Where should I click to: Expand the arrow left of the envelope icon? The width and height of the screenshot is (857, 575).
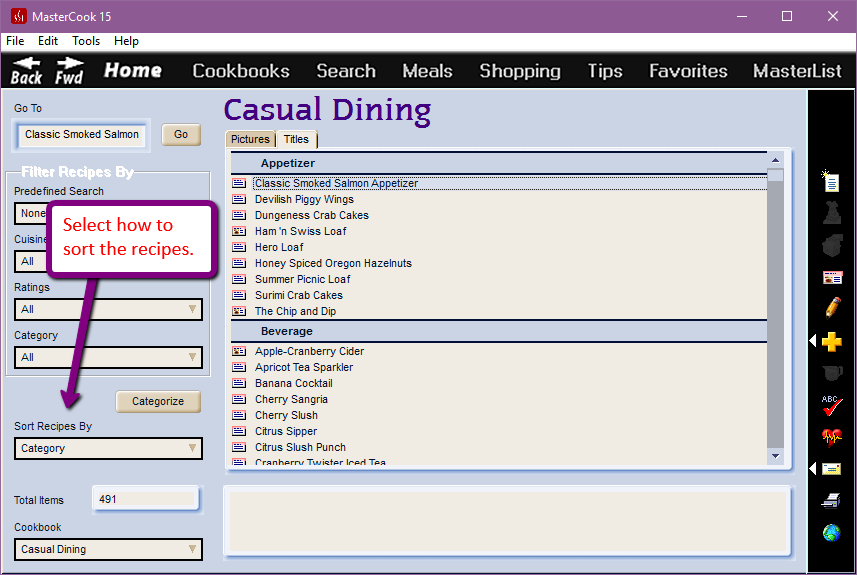coord(813,468)
